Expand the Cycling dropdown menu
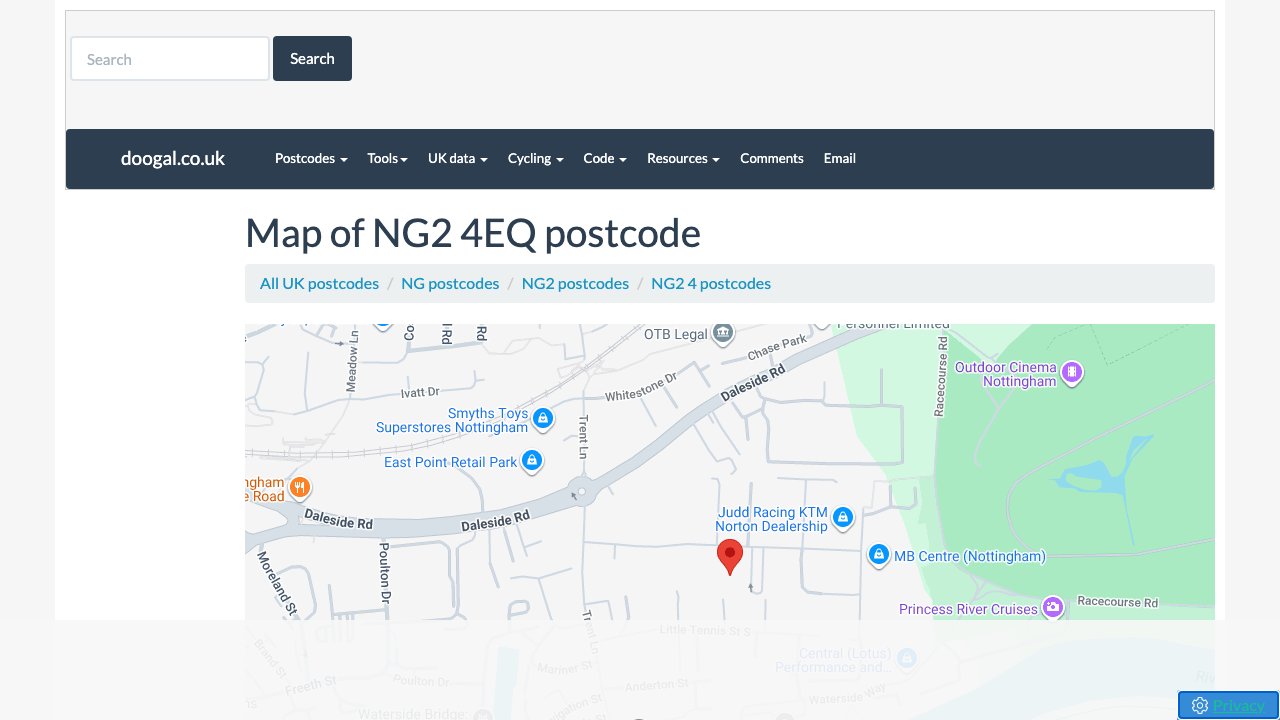Screen dimensions: 1280x720 coord(535,158)
